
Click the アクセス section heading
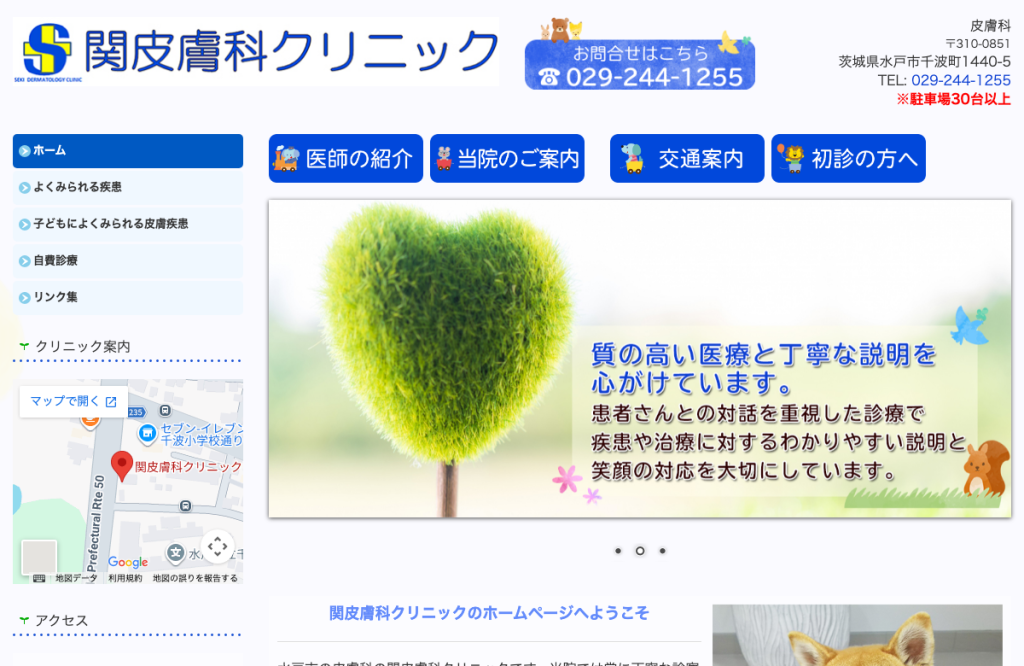(x=61, y=621)
